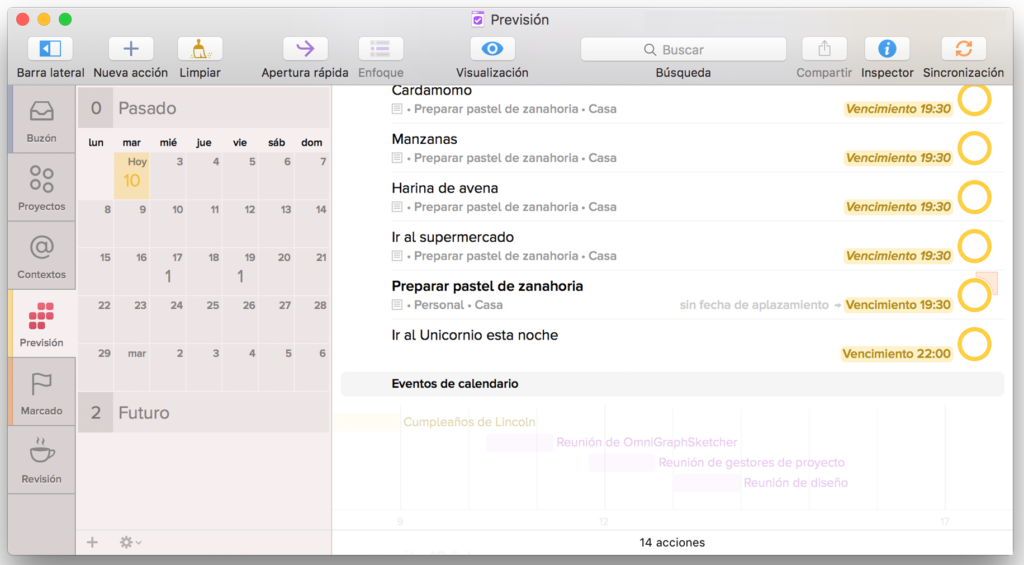Open the Visualización eye icon

pyautogui.click(x=492, y=49)
